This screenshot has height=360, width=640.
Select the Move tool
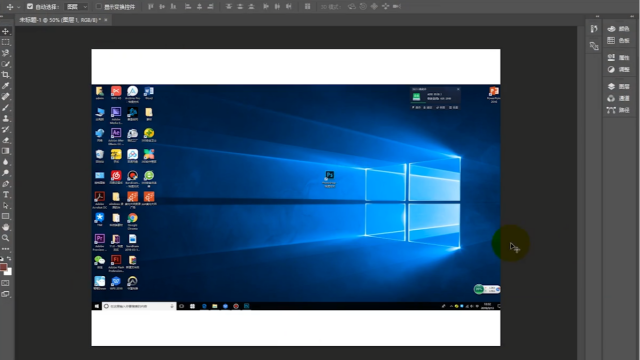coord(6,31)
